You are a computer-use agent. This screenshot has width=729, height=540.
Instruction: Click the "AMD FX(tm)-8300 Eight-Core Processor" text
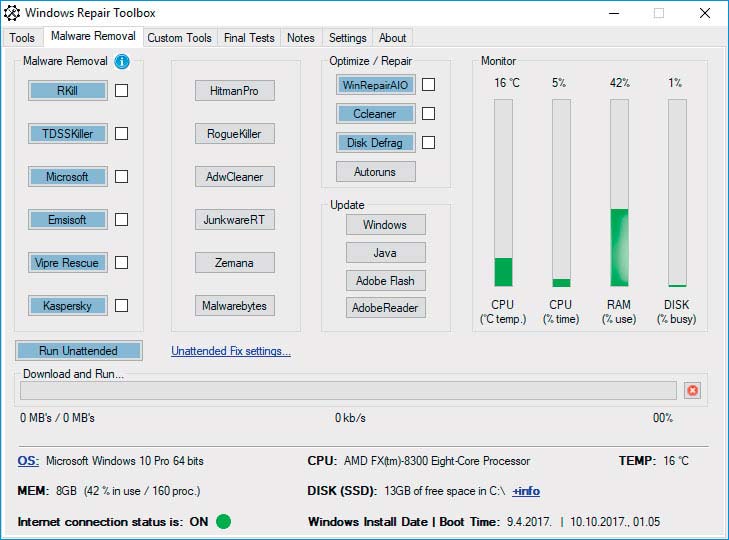pyautogui.click(x=437, y=461)
